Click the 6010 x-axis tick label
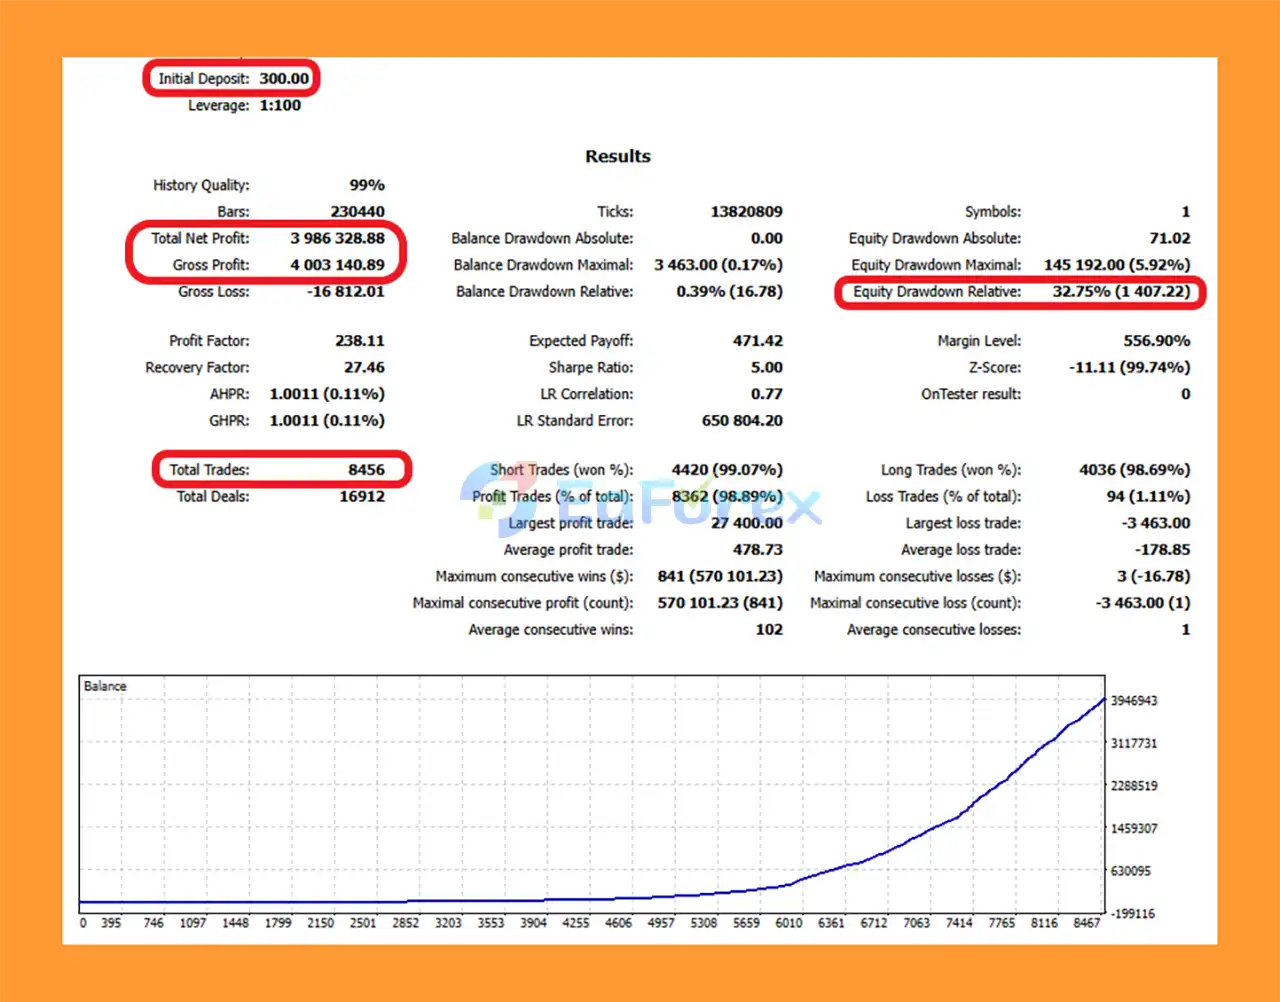The image size is (1280, 1002). click(789, 923)
